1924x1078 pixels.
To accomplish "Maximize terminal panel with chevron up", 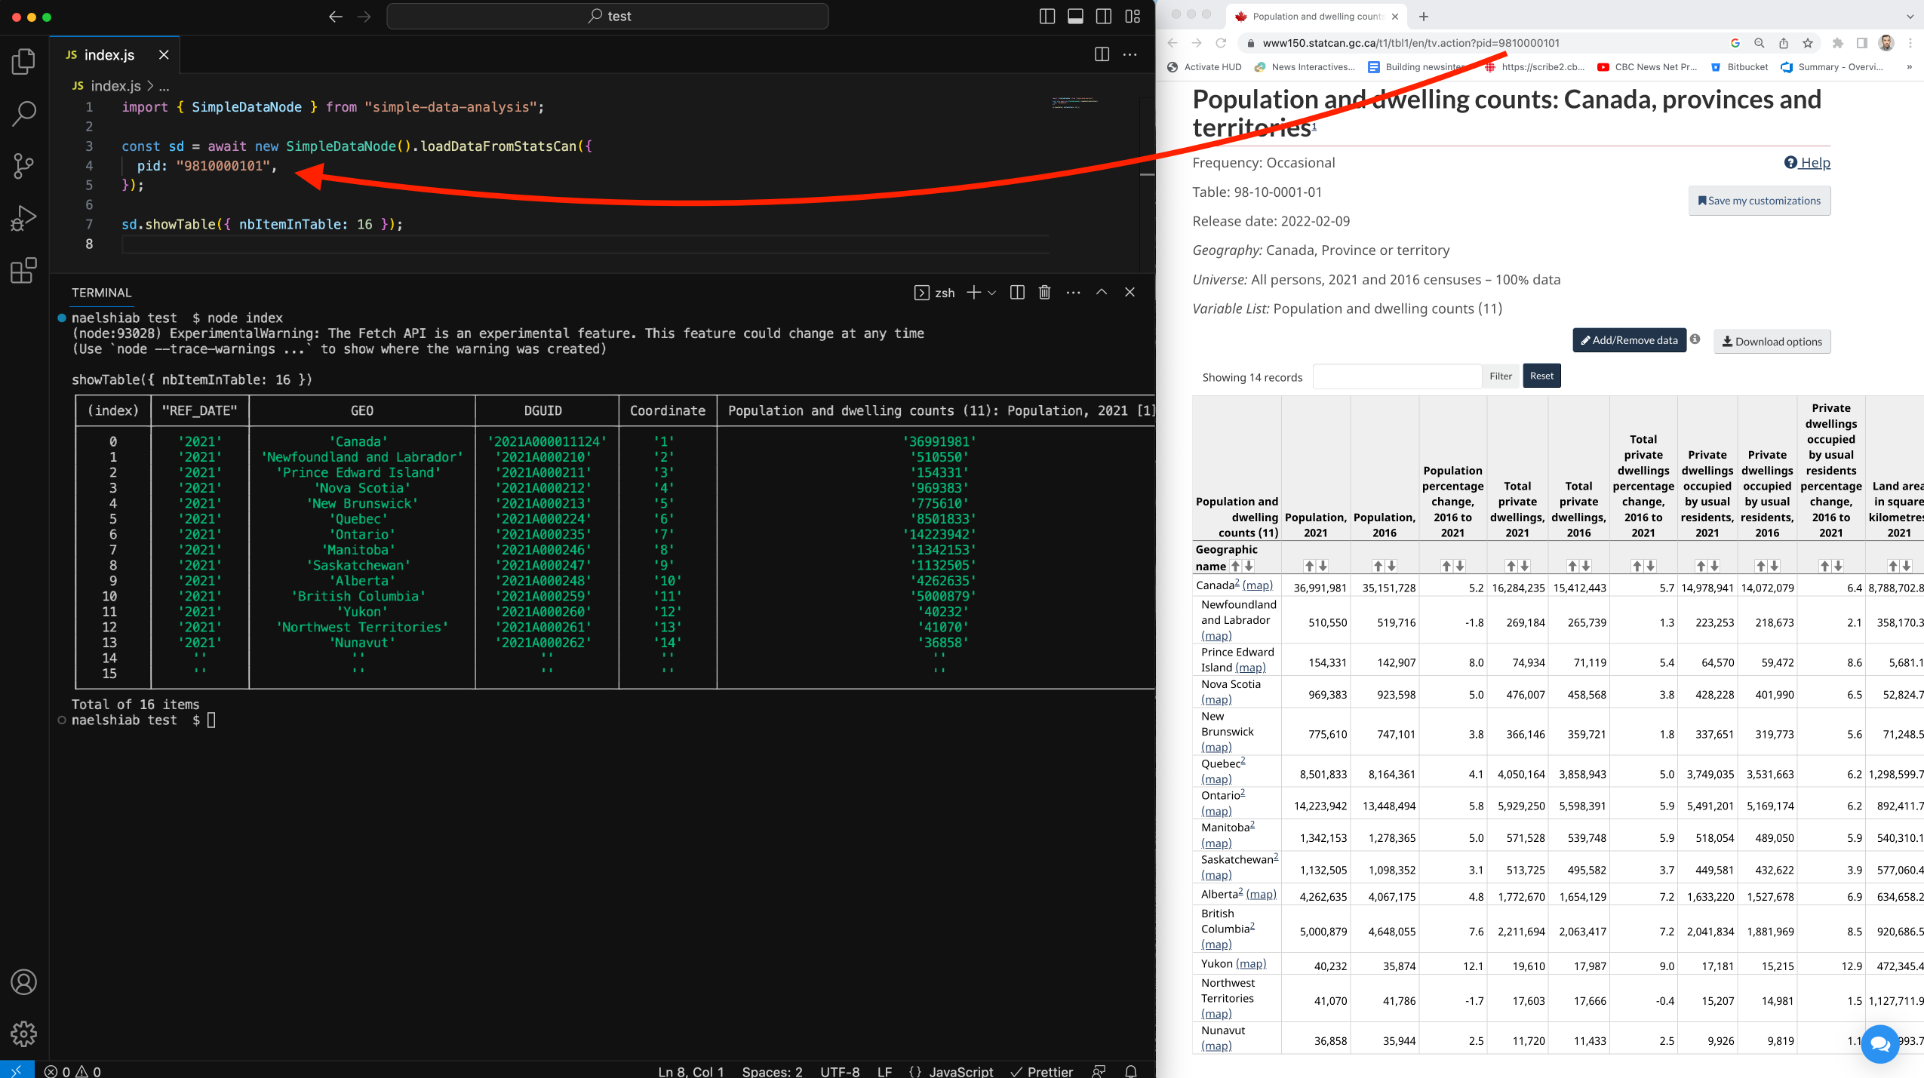I will pos(1101,292).
